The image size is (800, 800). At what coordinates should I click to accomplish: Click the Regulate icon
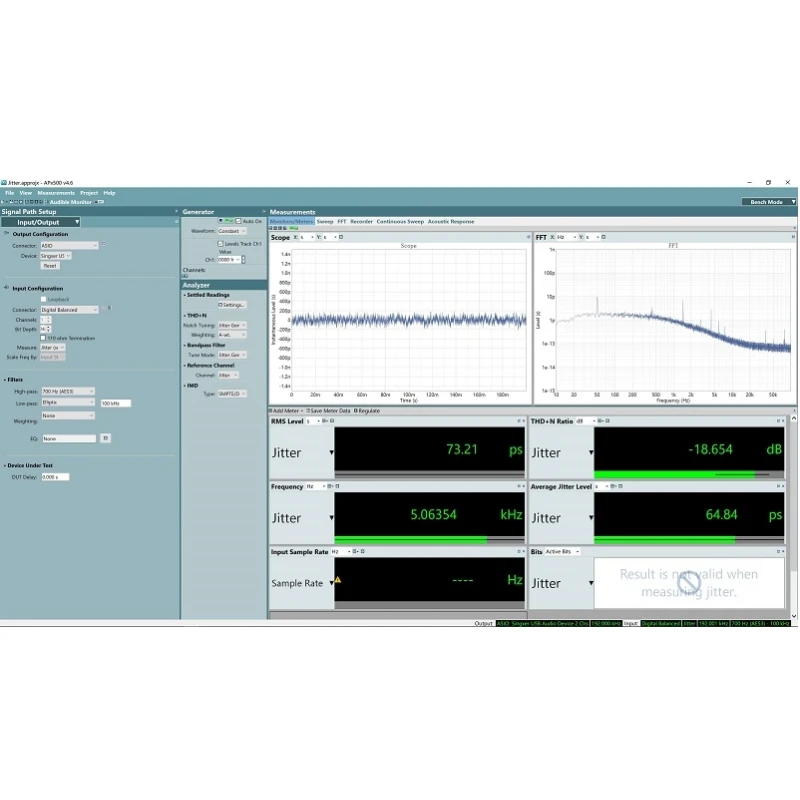click(355, 410)
